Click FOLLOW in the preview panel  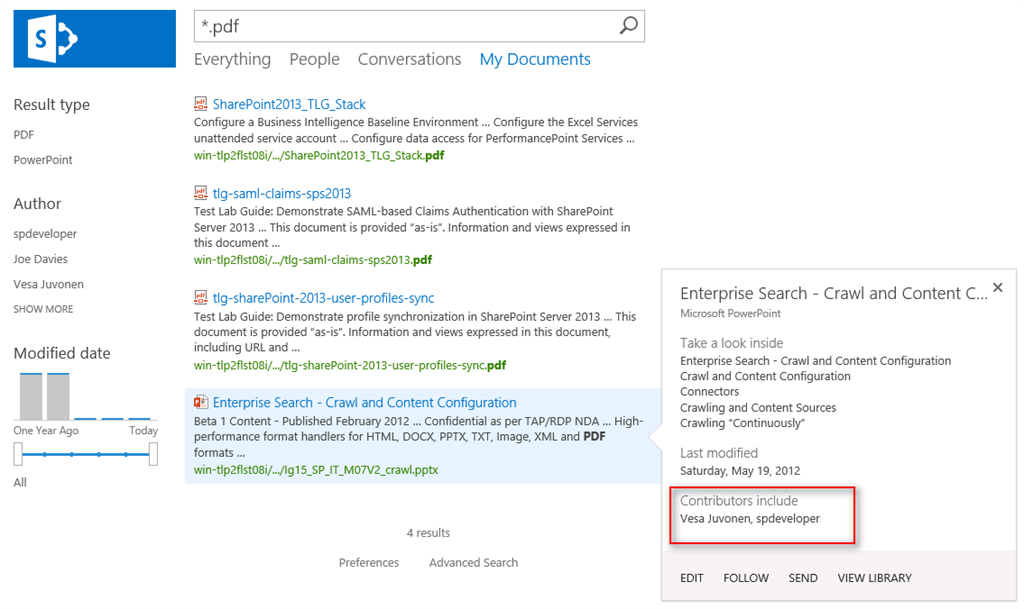[745, 578]
